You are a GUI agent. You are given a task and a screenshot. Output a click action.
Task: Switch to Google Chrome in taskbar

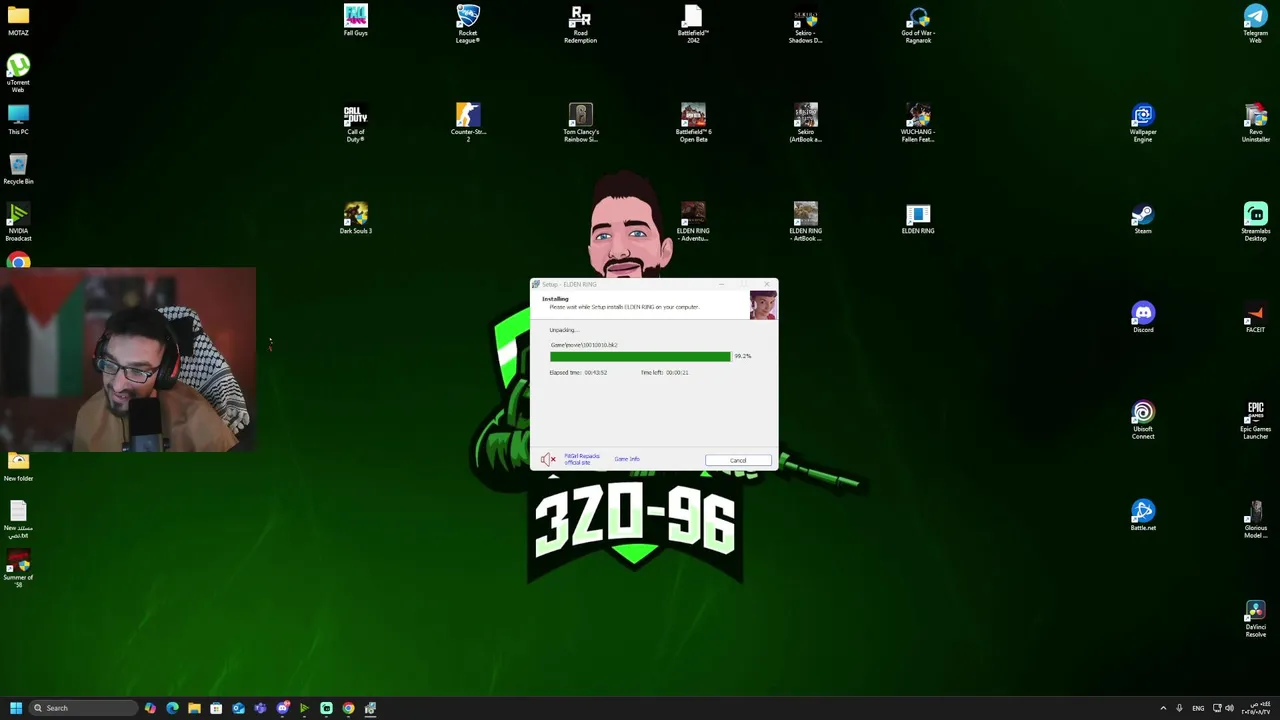[x=348, y=708]
